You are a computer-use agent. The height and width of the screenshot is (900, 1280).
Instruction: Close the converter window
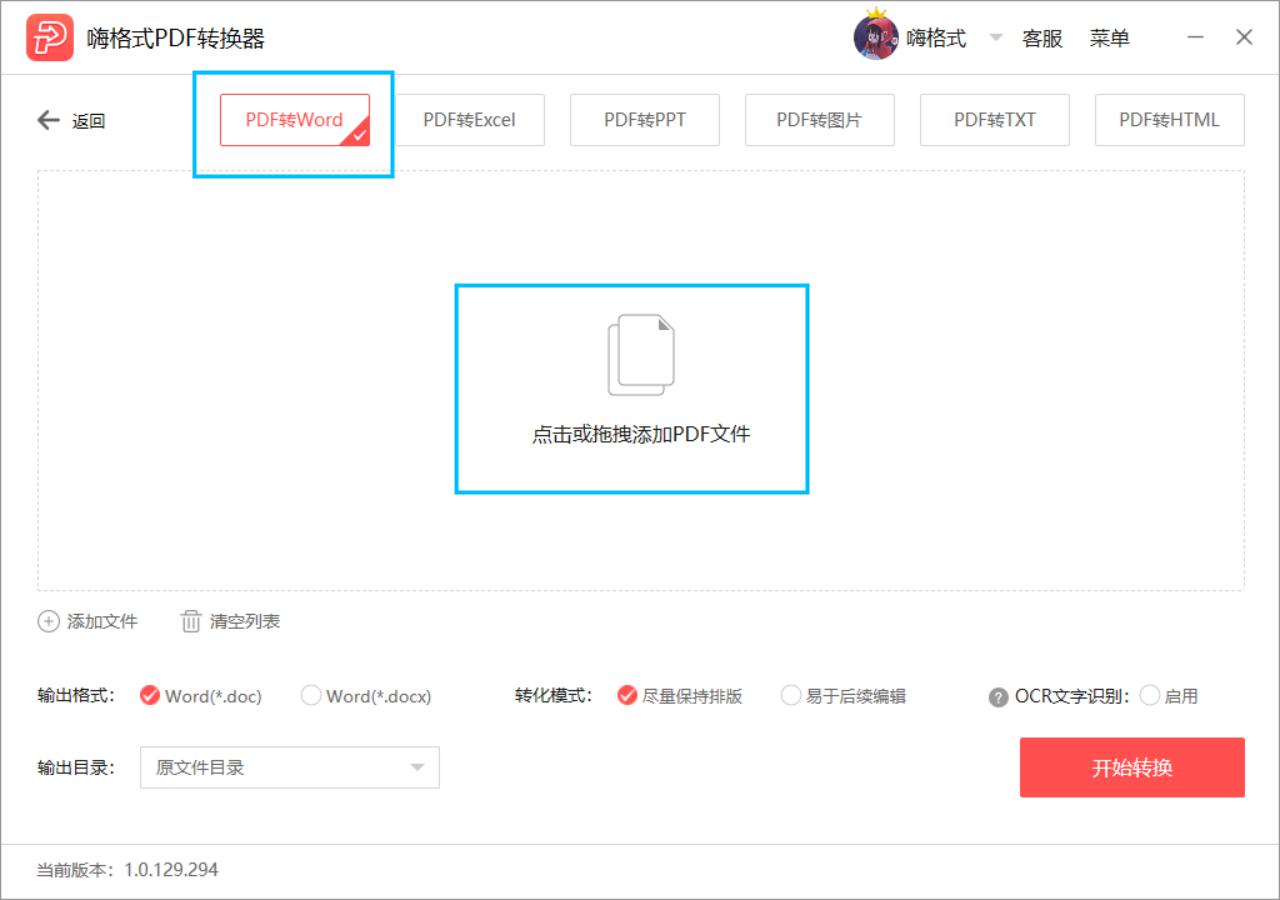pos(1244,37)
